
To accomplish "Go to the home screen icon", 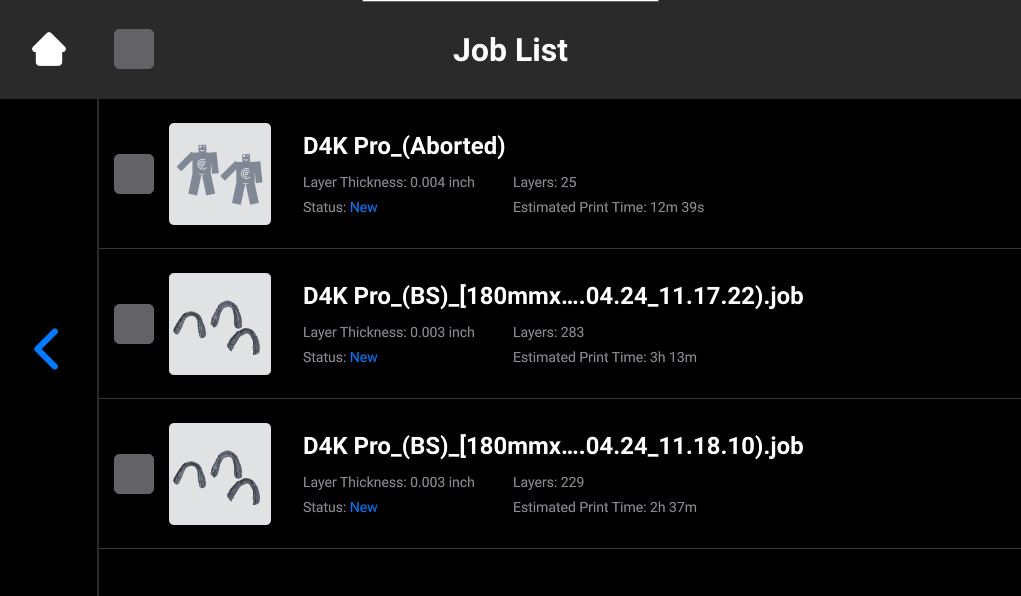I will click(49, 50).
